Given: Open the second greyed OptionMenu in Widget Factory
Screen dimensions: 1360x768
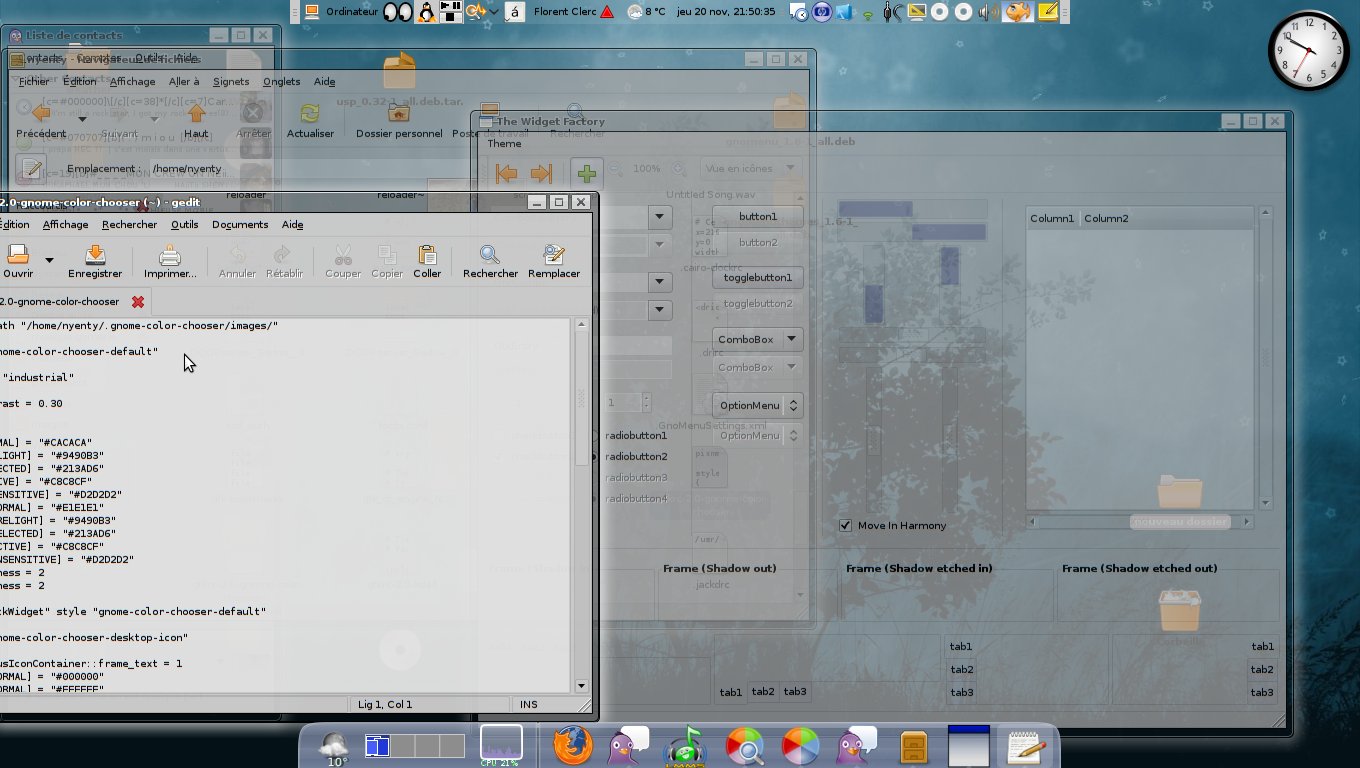Looking at the screenshot, I should [758, 435].
